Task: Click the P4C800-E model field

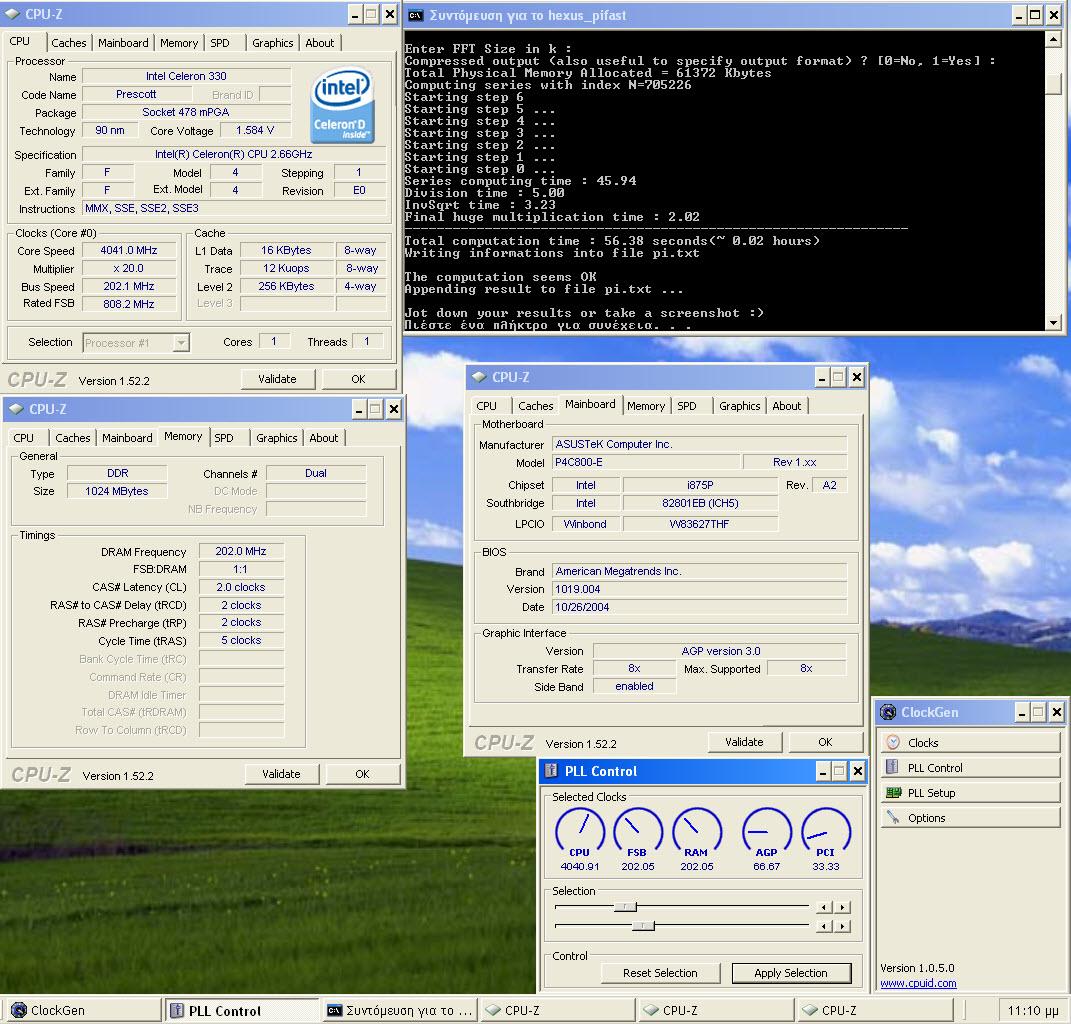Action: (x=646, y=462)
